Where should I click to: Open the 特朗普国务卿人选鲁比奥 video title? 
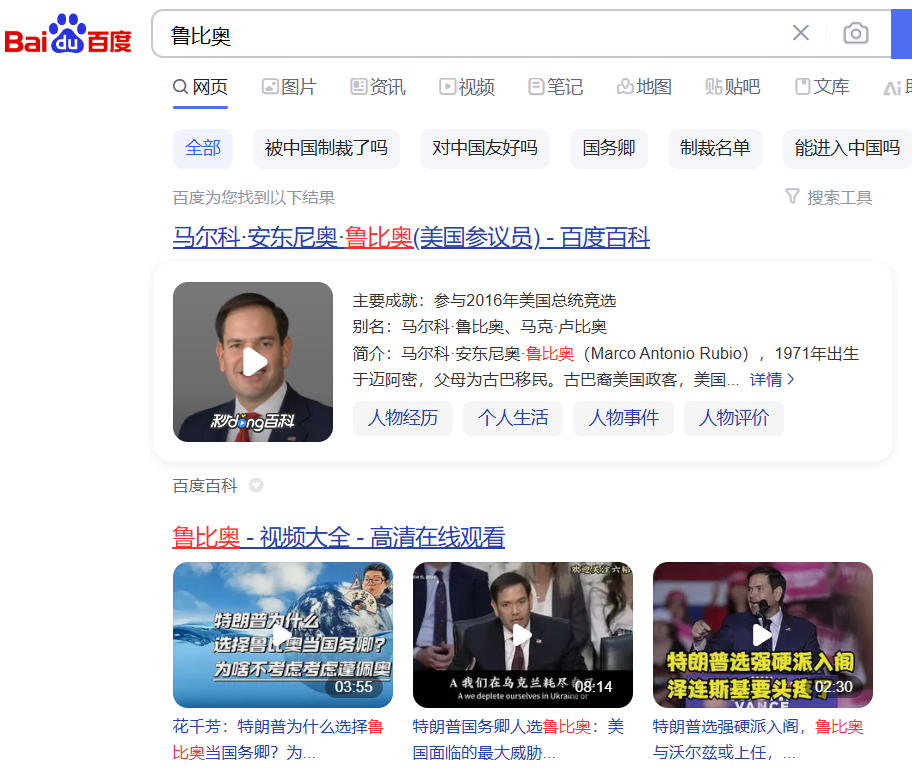518,739
